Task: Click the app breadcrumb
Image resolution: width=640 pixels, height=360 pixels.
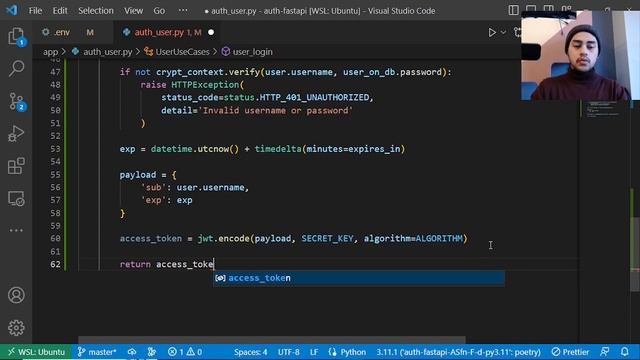Action: pos(51,52)
